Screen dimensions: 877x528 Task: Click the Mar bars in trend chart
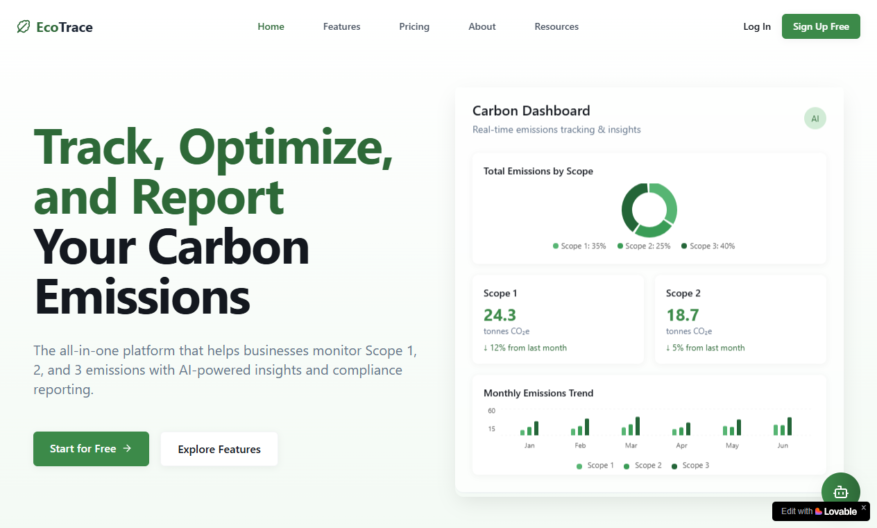pyautogui.click(x=630, y=426)
